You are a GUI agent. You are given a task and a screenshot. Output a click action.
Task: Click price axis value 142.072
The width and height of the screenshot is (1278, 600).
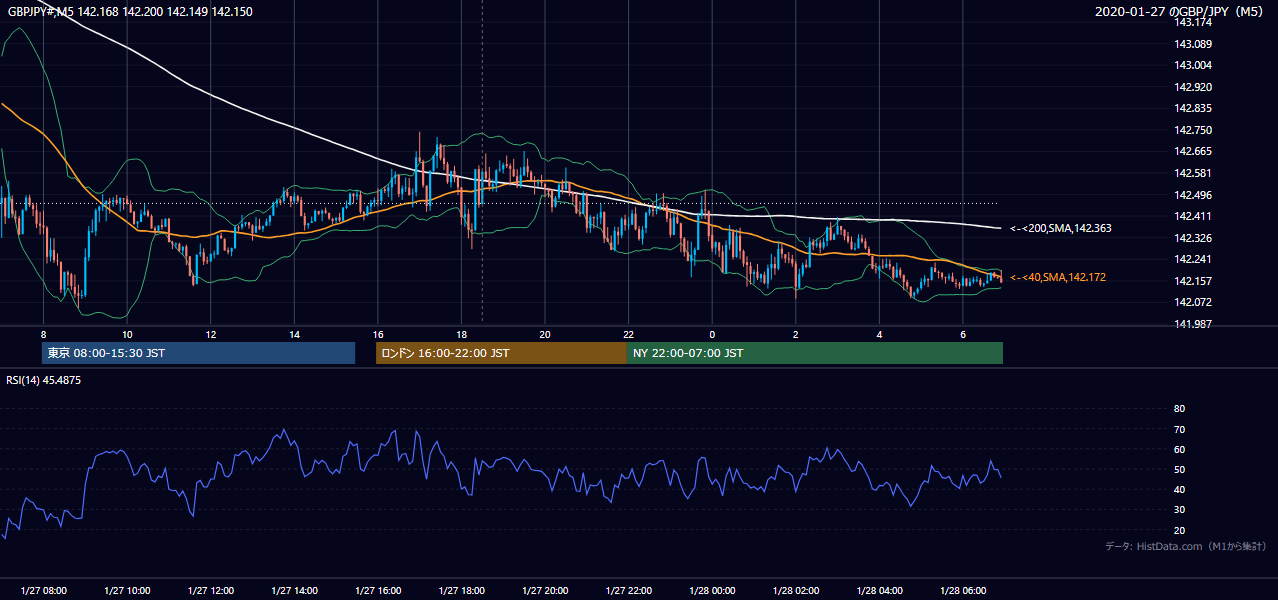pyautogui.click(x=1194, y=302)
